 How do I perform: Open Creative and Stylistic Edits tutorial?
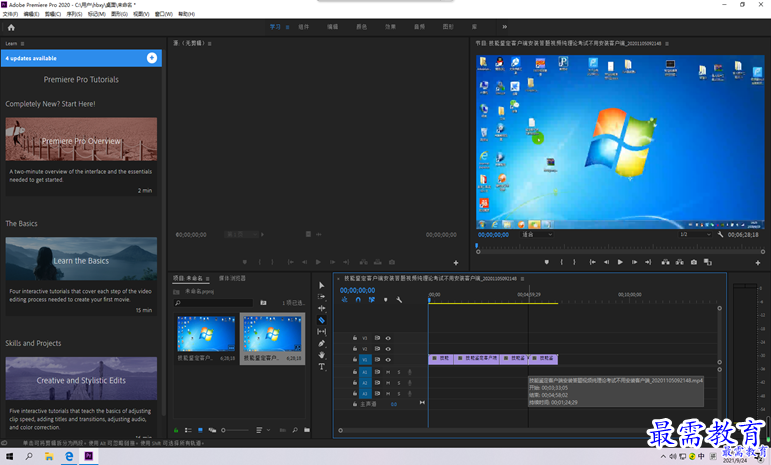(x=81, y=378)
